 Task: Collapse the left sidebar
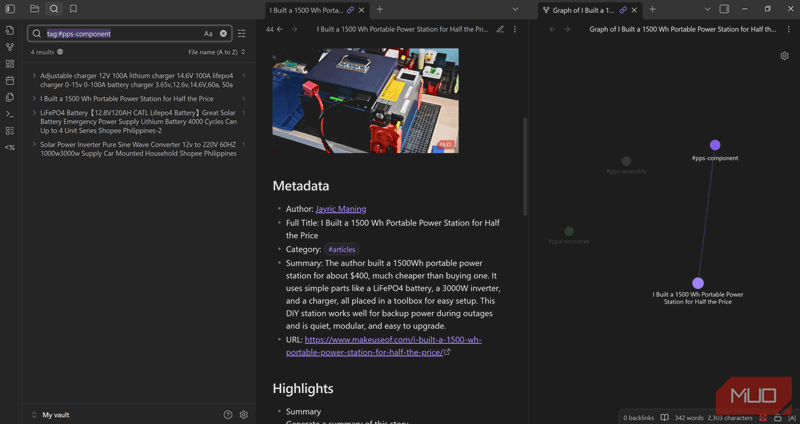coord(10,9)
